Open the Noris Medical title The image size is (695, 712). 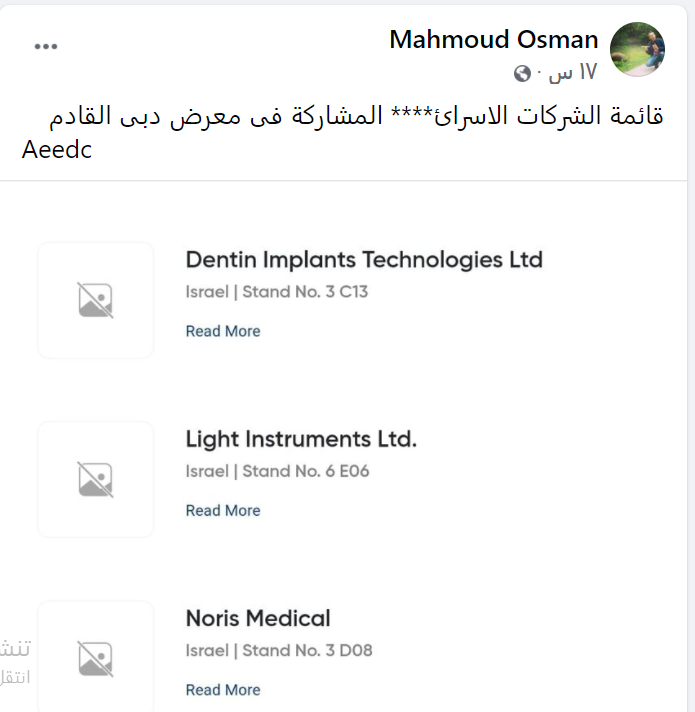point(258,618)
